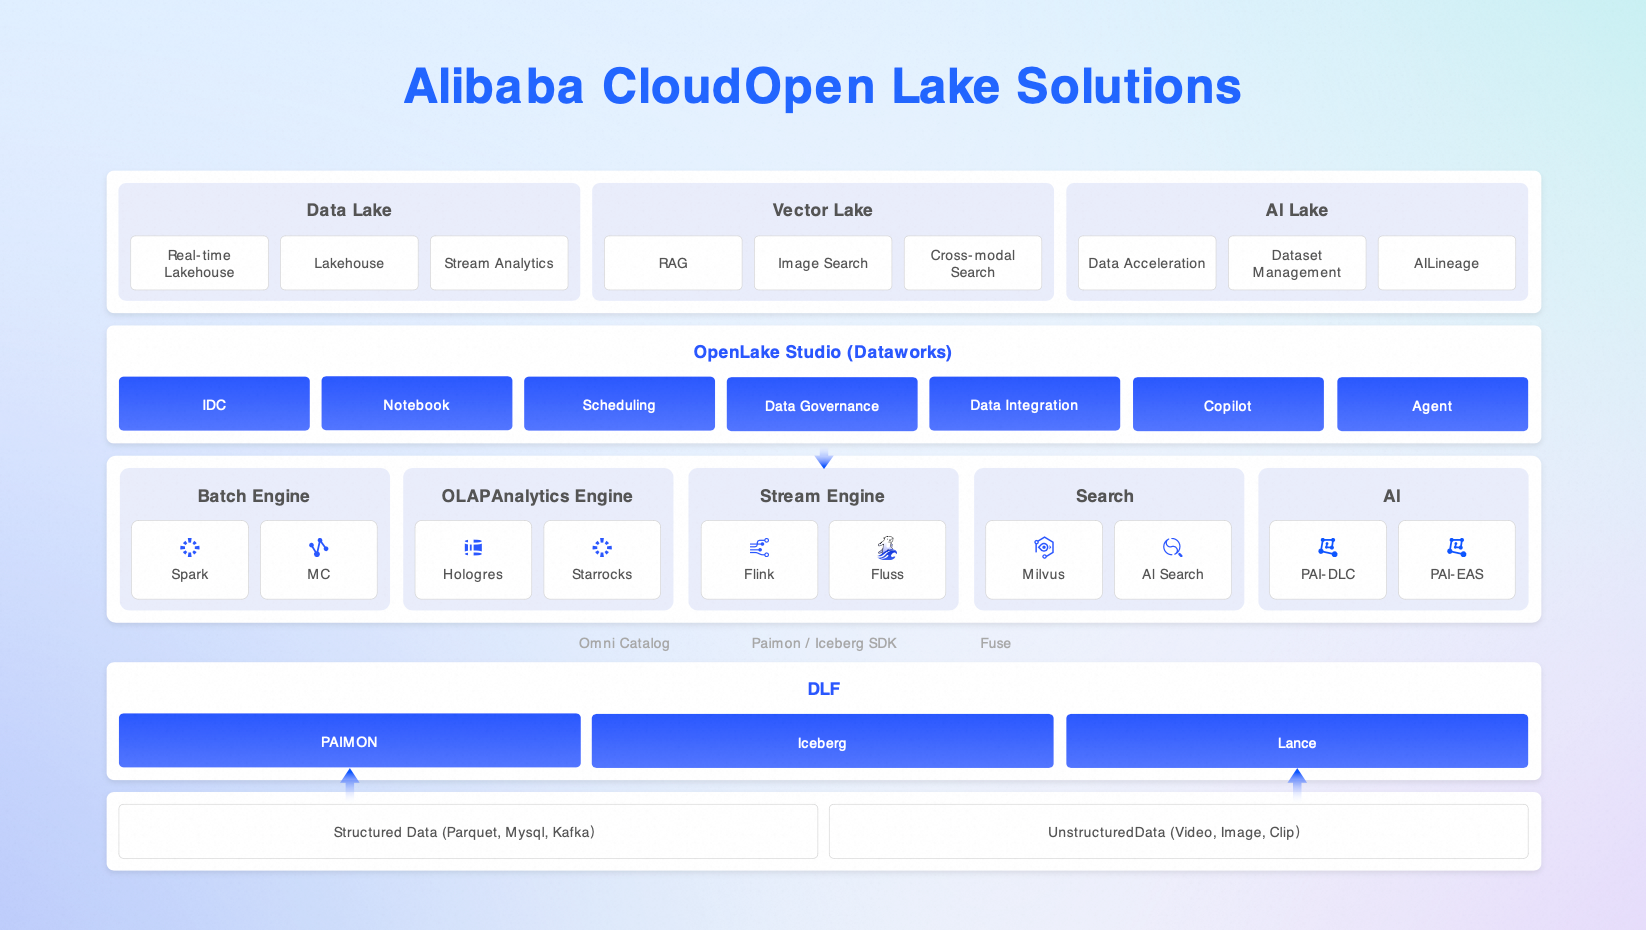Select the Scheduling button
Screen dimensions: 1646x930
point(619,404)
